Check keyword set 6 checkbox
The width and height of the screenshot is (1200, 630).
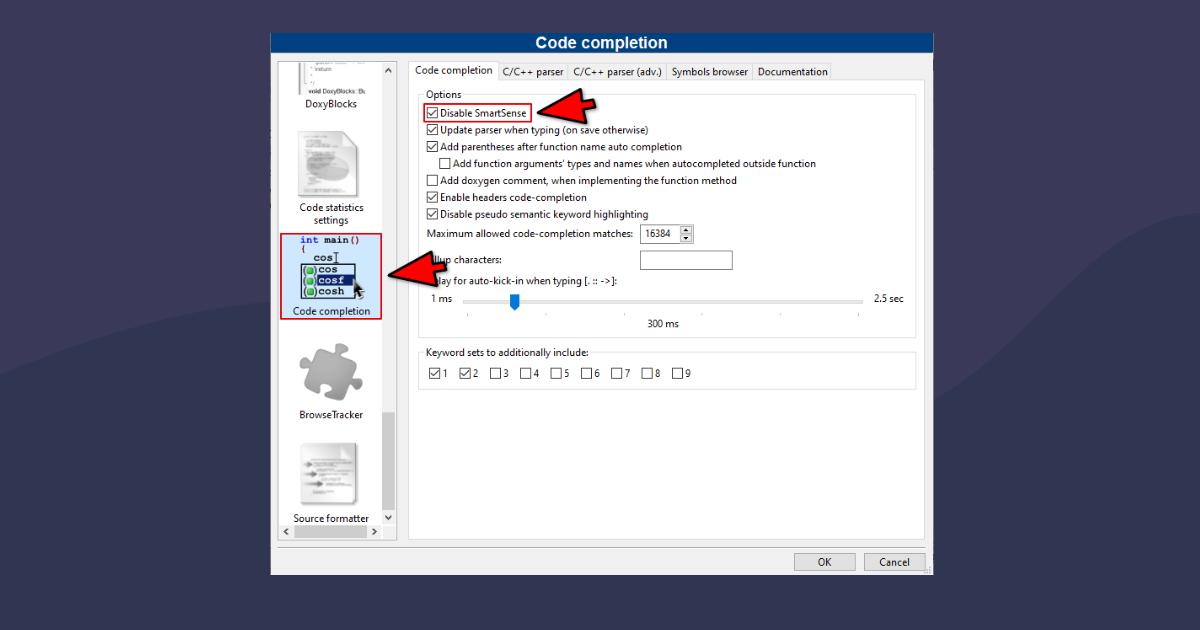pos(586,374)
